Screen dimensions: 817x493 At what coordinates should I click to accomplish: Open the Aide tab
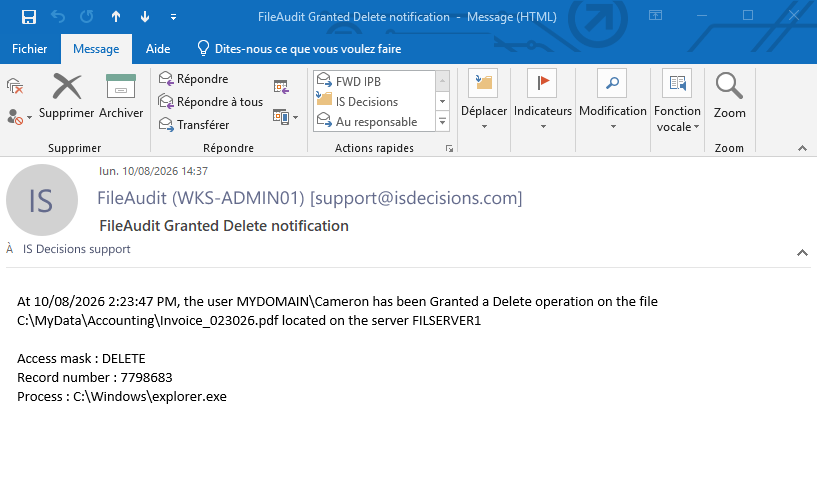coord(158,49)
